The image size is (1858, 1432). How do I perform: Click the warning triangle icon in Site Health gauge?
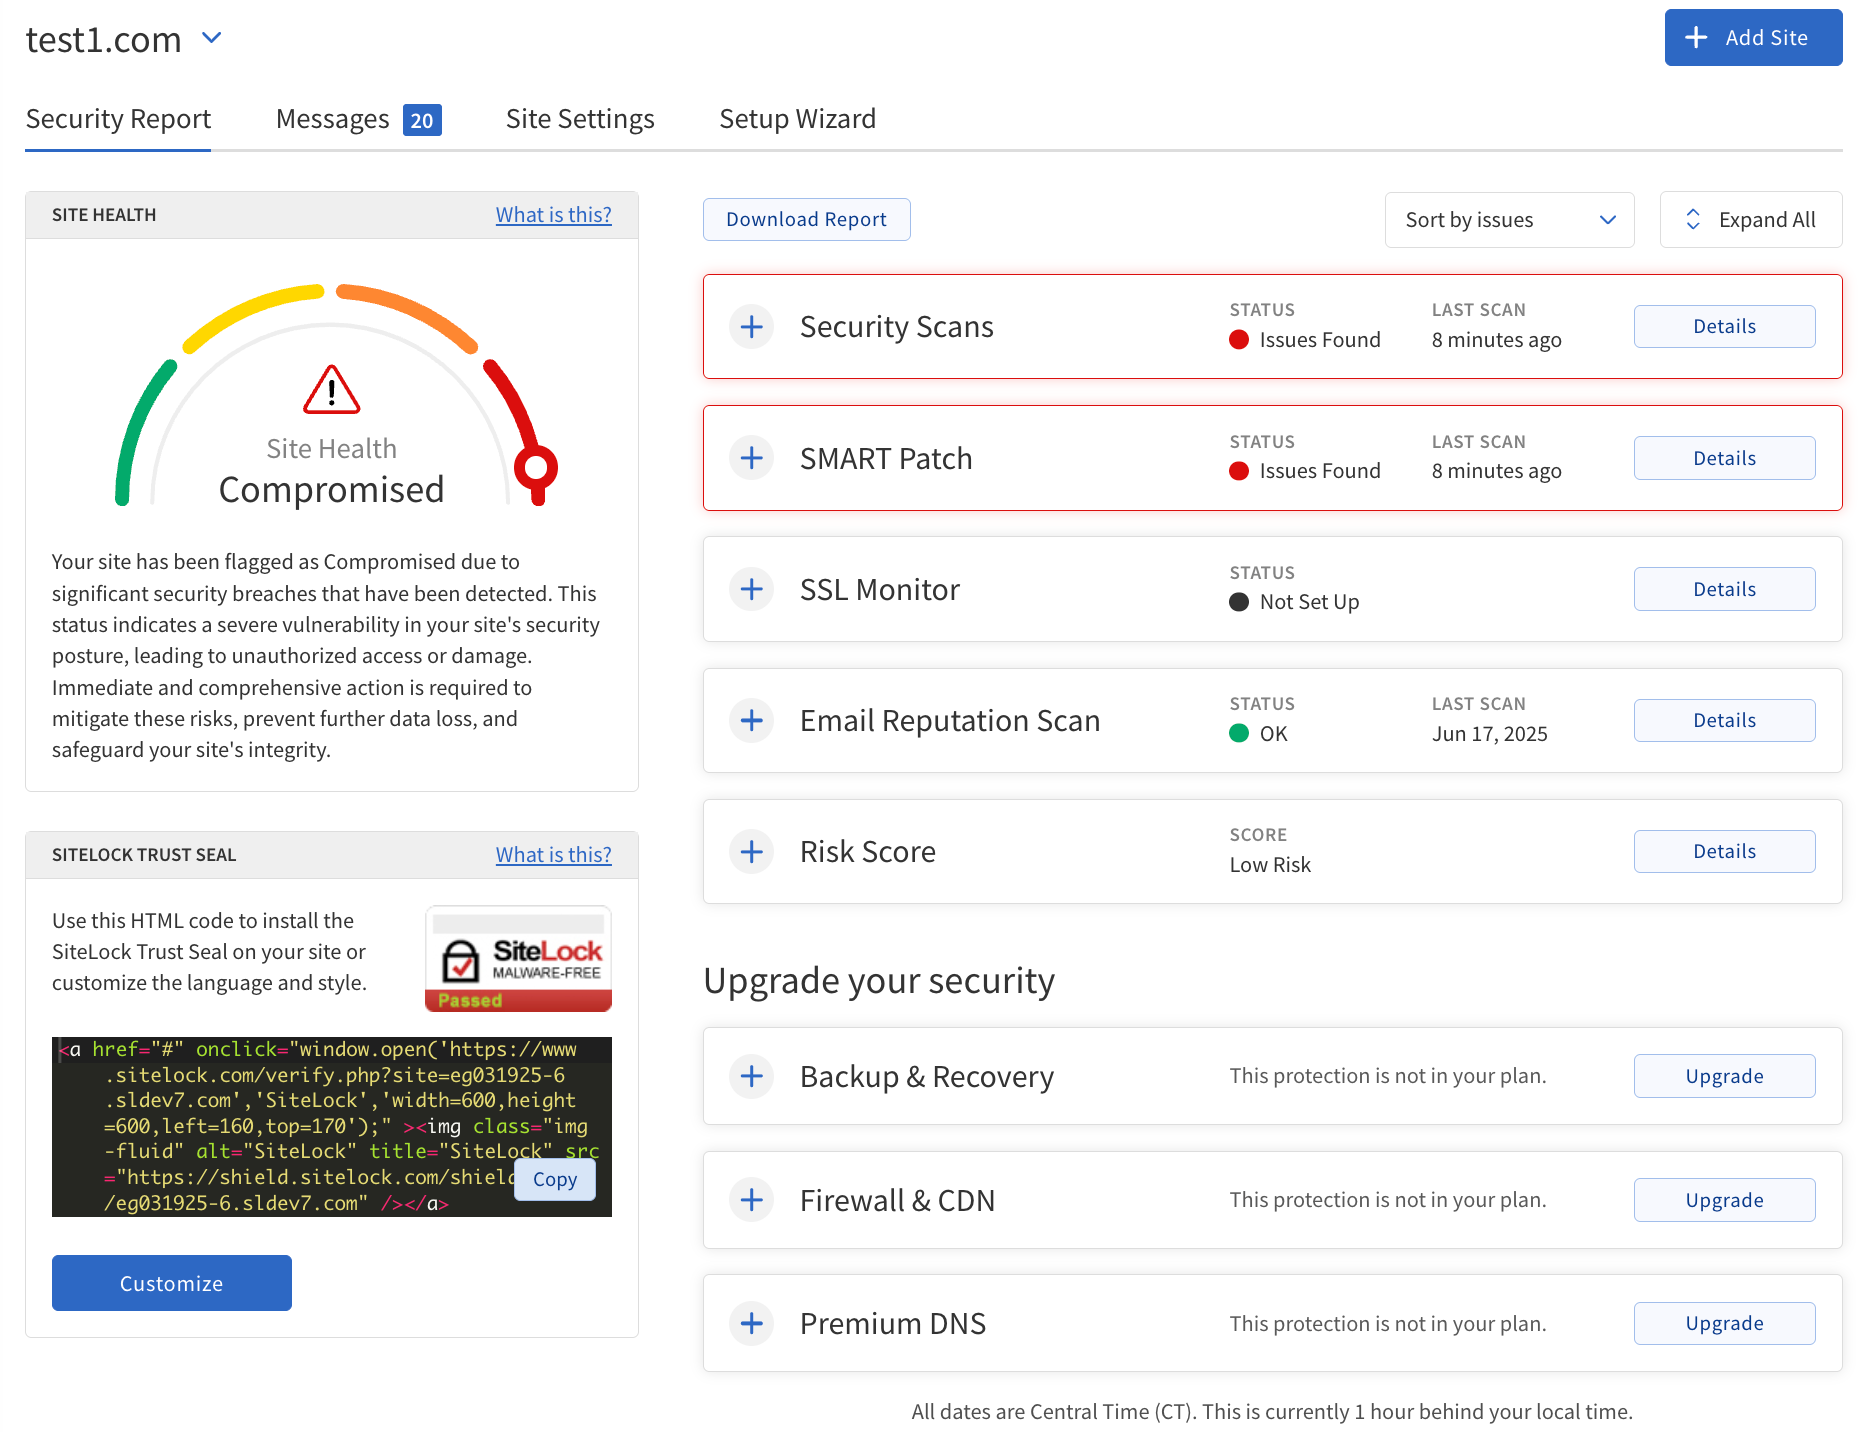pyautogui.click(x=331, y=390)
